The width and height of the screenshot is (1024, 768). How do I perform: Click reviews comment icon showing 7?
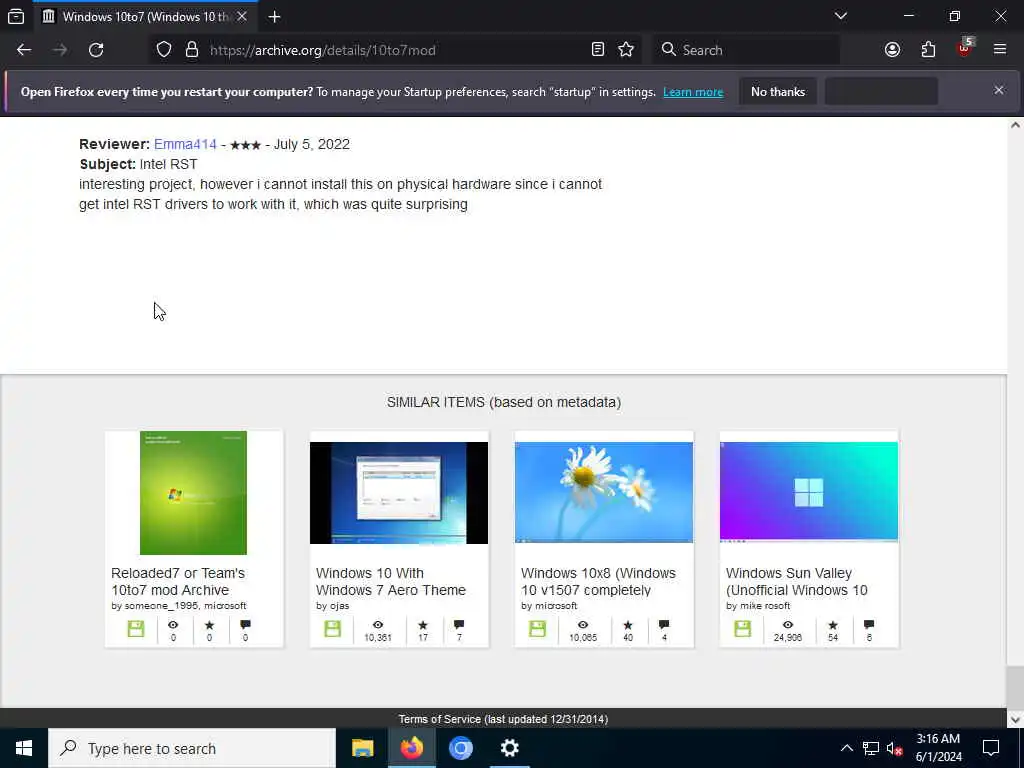tap(459, 625)
